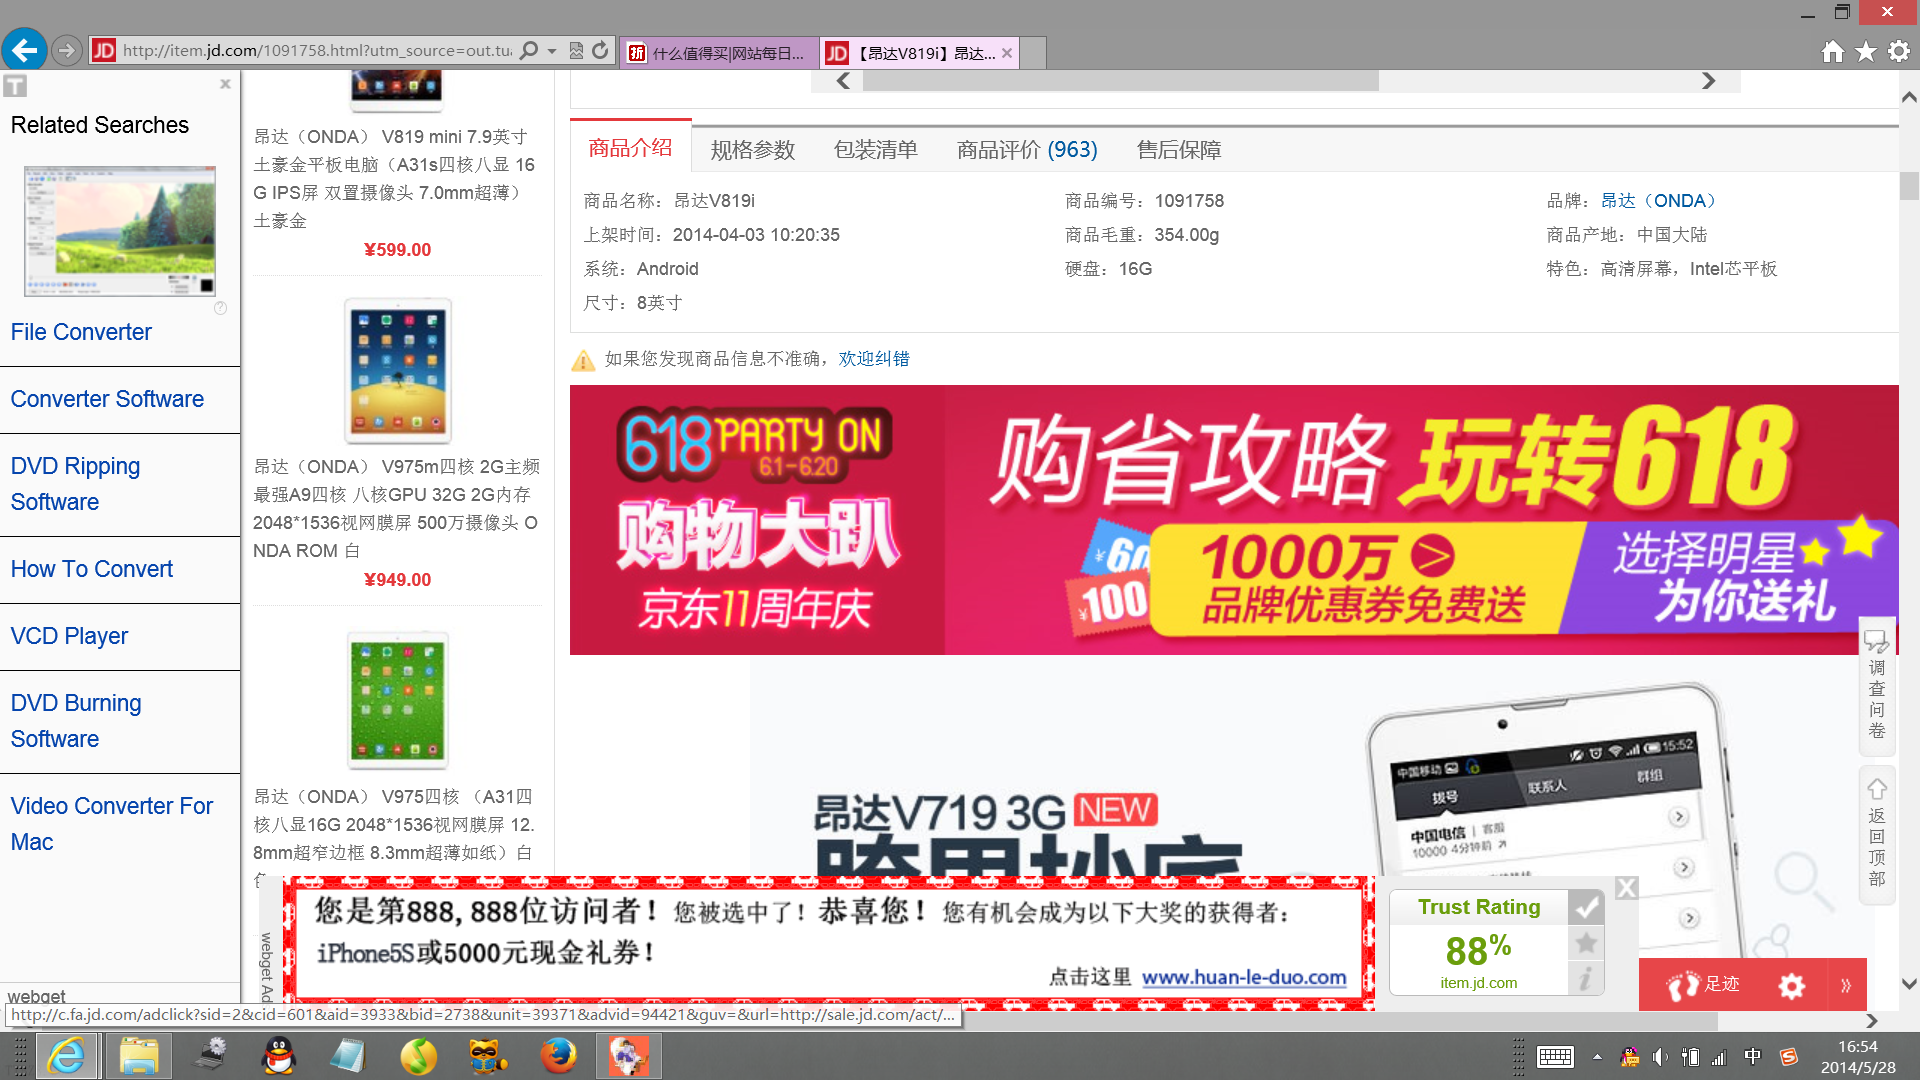This screenshot has width=1920, height=1080.
Task: Open Favorites via the star icon
Action: point(1866,51)
